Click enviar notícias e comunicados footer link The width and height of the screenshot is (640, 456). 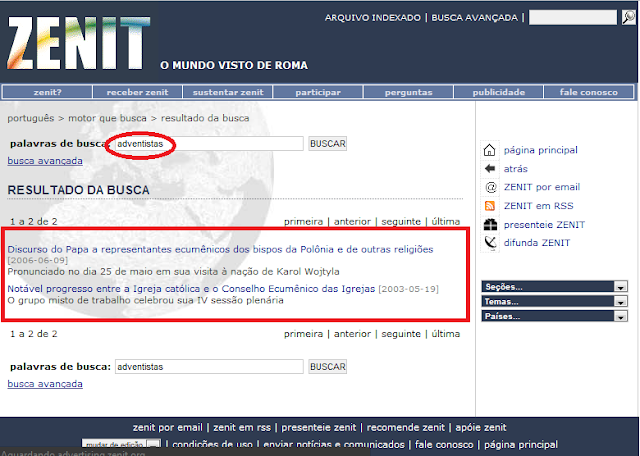334,445
